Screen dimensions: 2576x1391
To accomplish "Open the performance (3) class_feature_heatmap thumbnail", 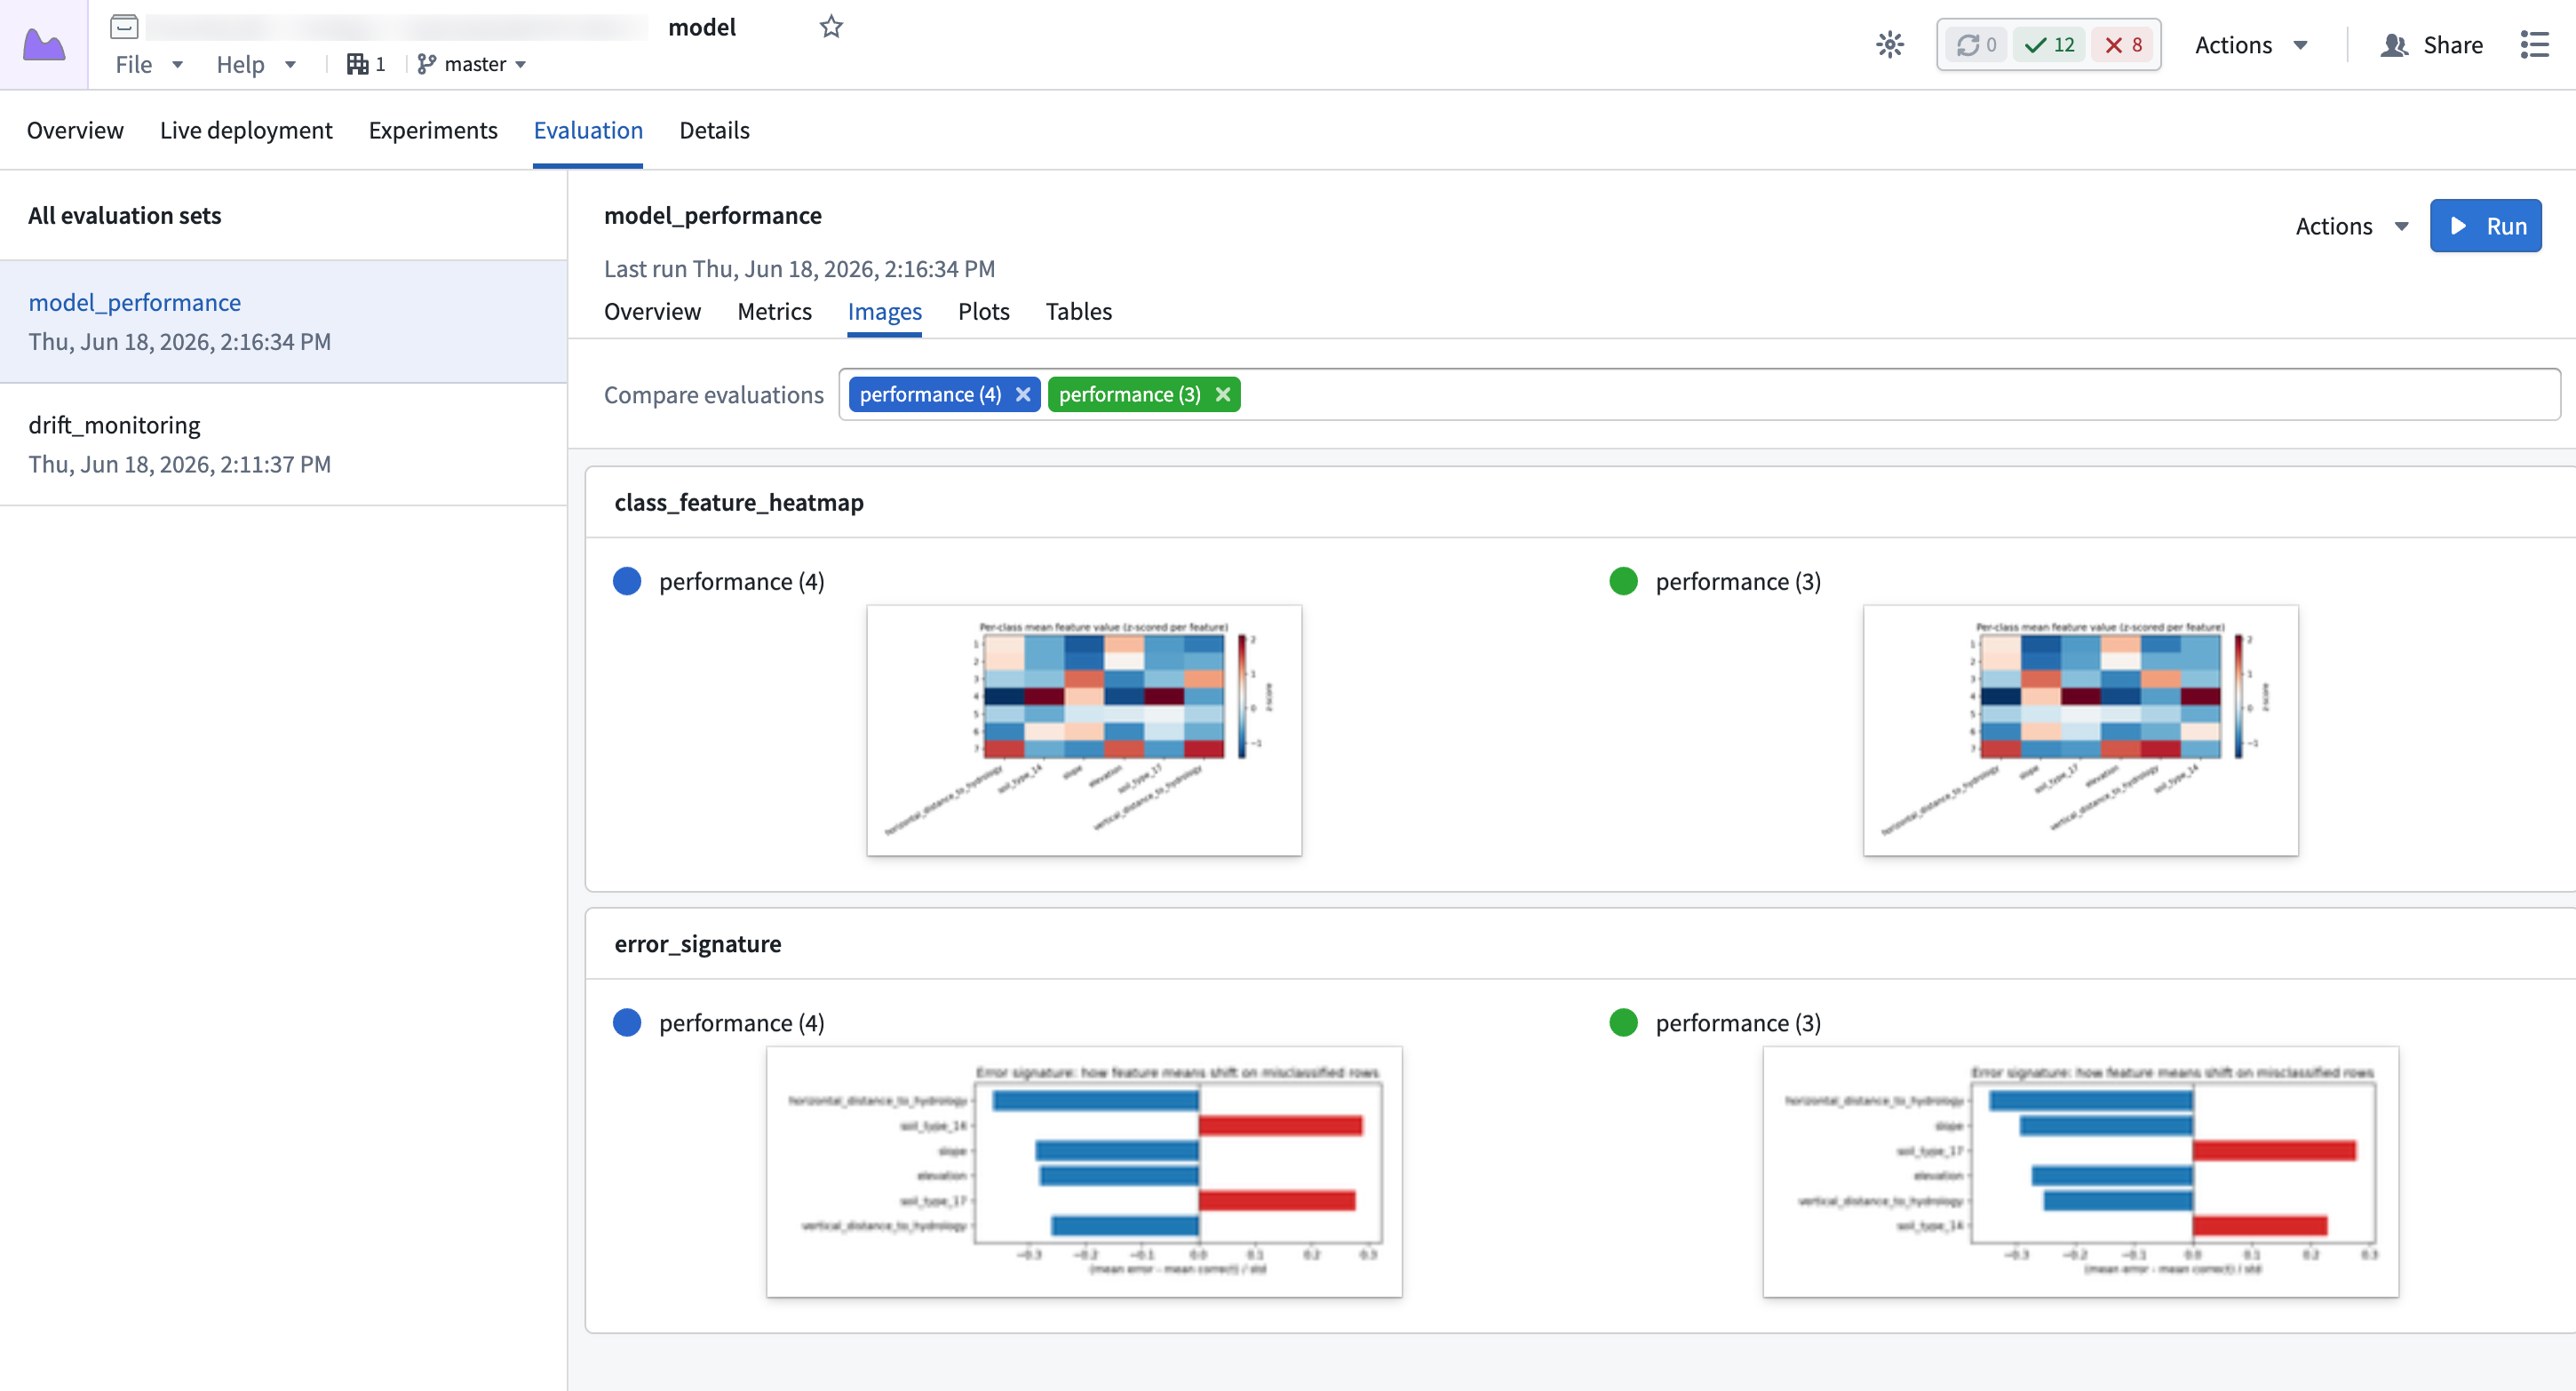I will 2080,730.
